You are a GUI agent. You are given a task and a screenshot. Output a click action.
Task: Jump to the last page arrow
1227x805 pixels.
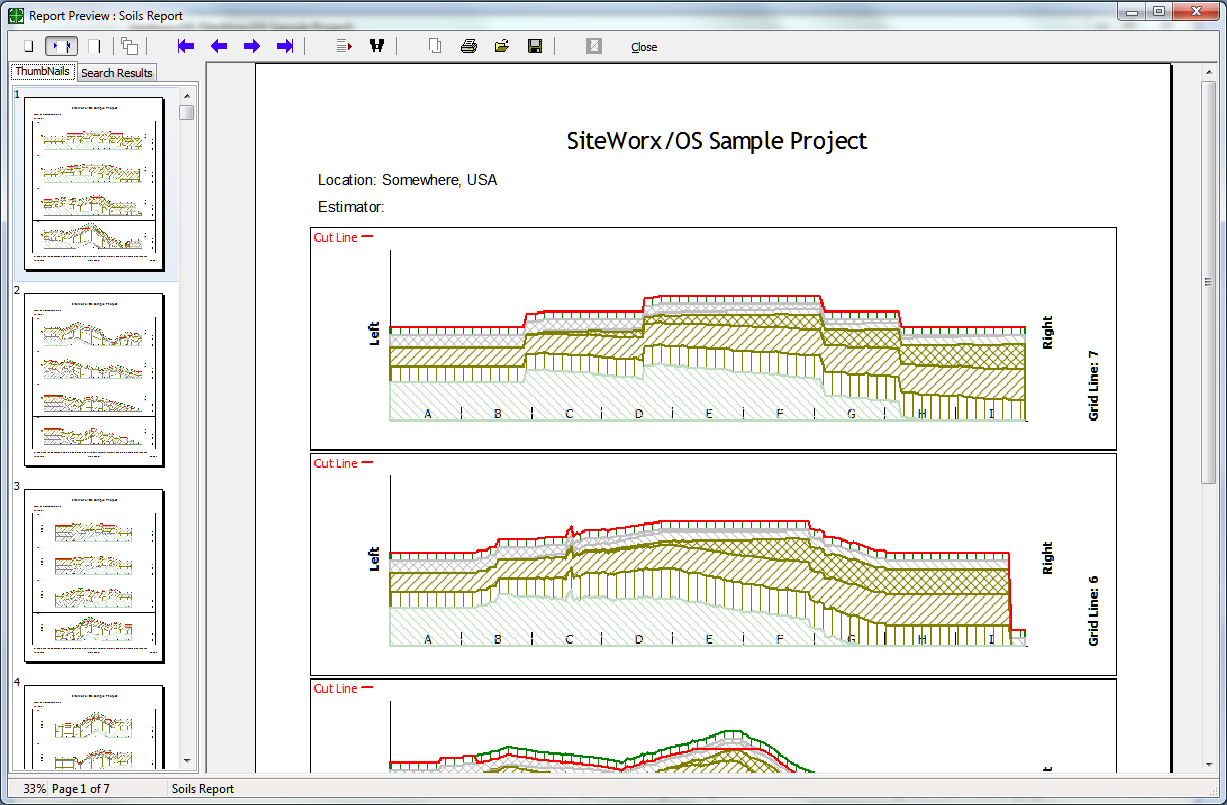[285, 46]
